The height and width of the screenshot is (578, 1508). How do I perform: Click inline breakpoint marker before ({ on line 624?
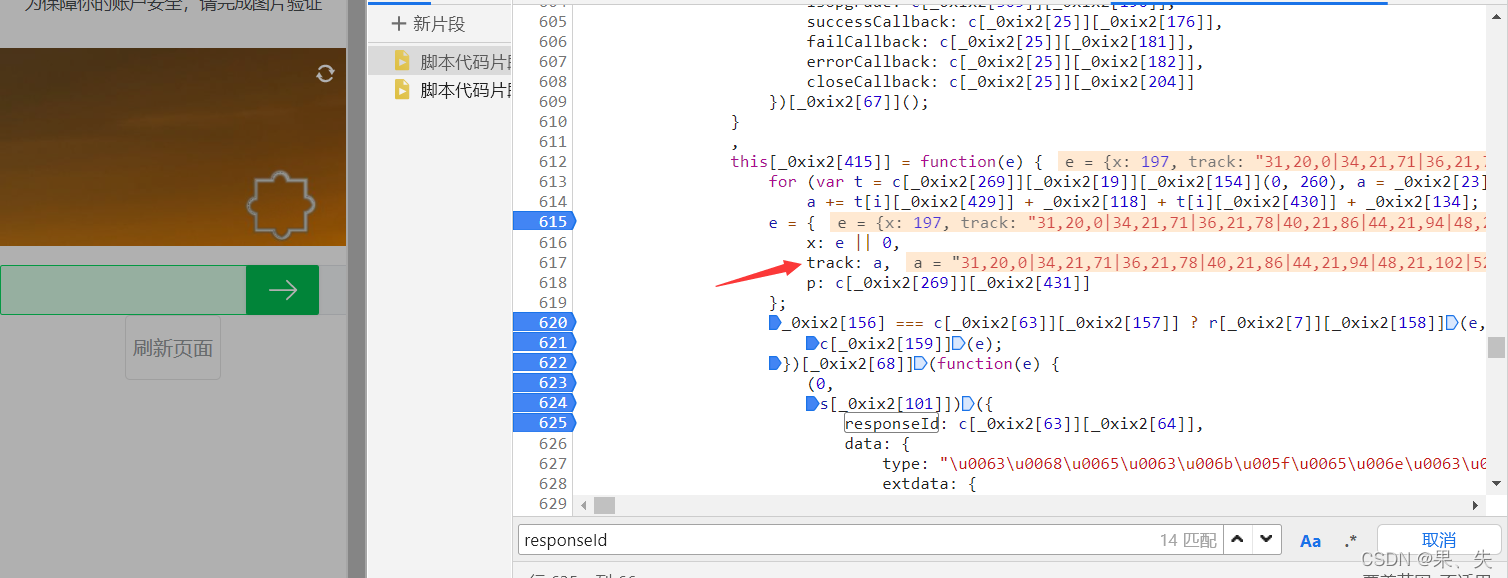pyautogui.click(x=968, y=404)
